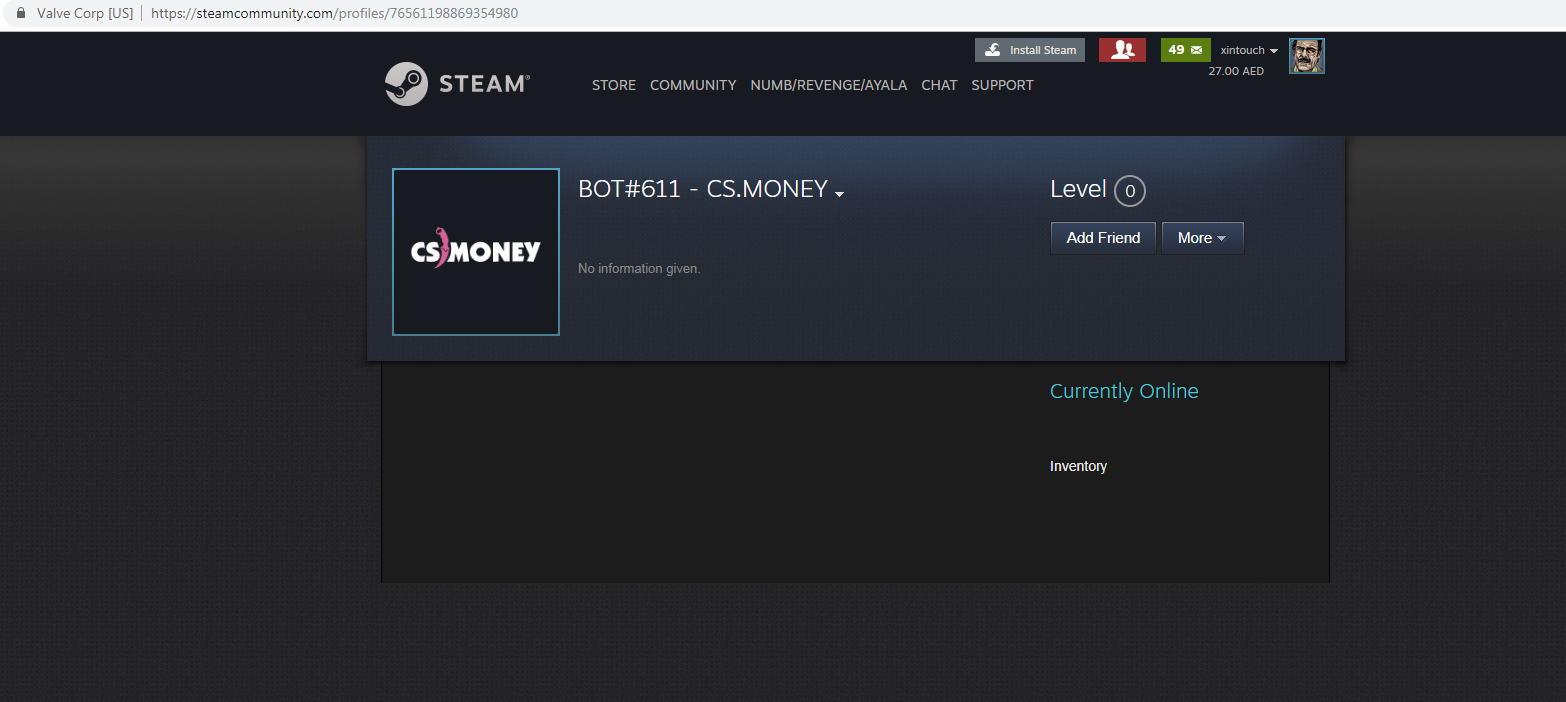
Task: Click the 27.00 AED wallet balance
Action: pos(1236,71)
